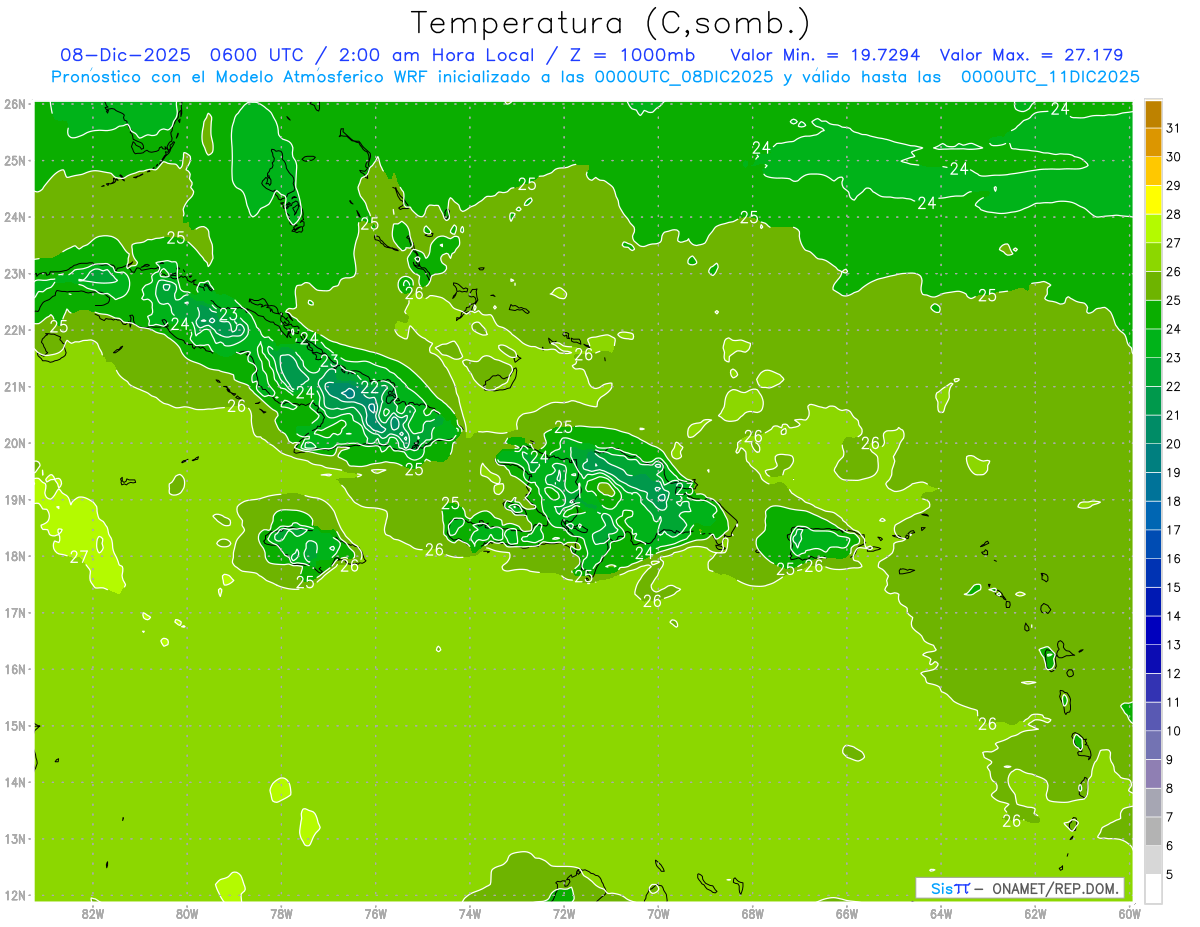Image resolution: width=1200 pixels, height=927 pixels.
Task: Click the "68W" longitude axis label
Action: point(753,913)
